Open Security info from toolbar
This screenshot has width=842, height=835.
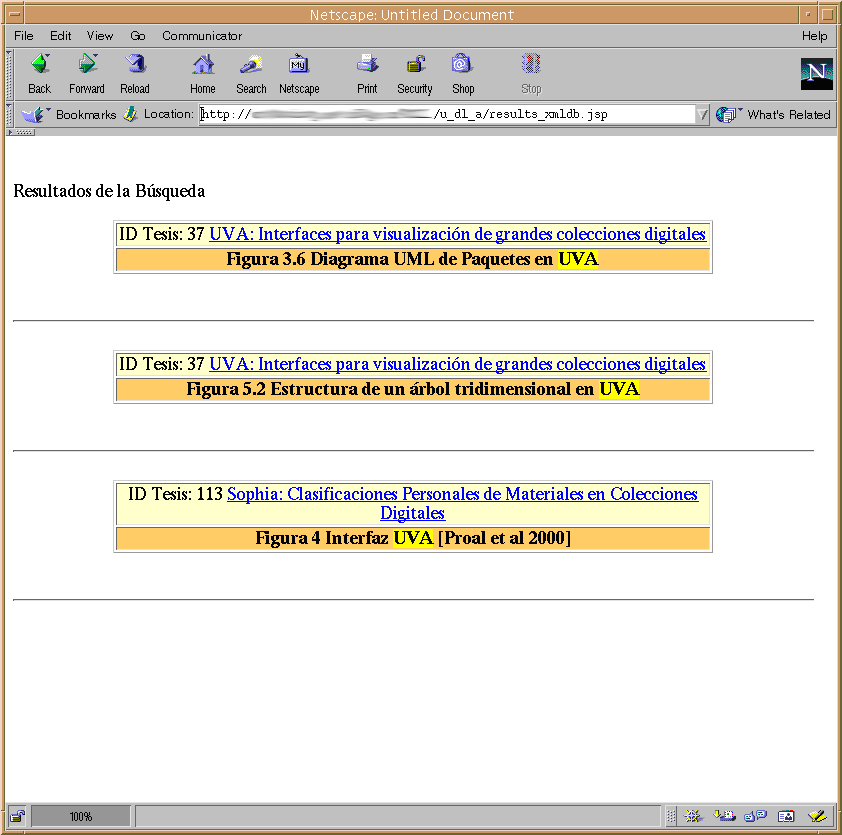coord(415,73)
